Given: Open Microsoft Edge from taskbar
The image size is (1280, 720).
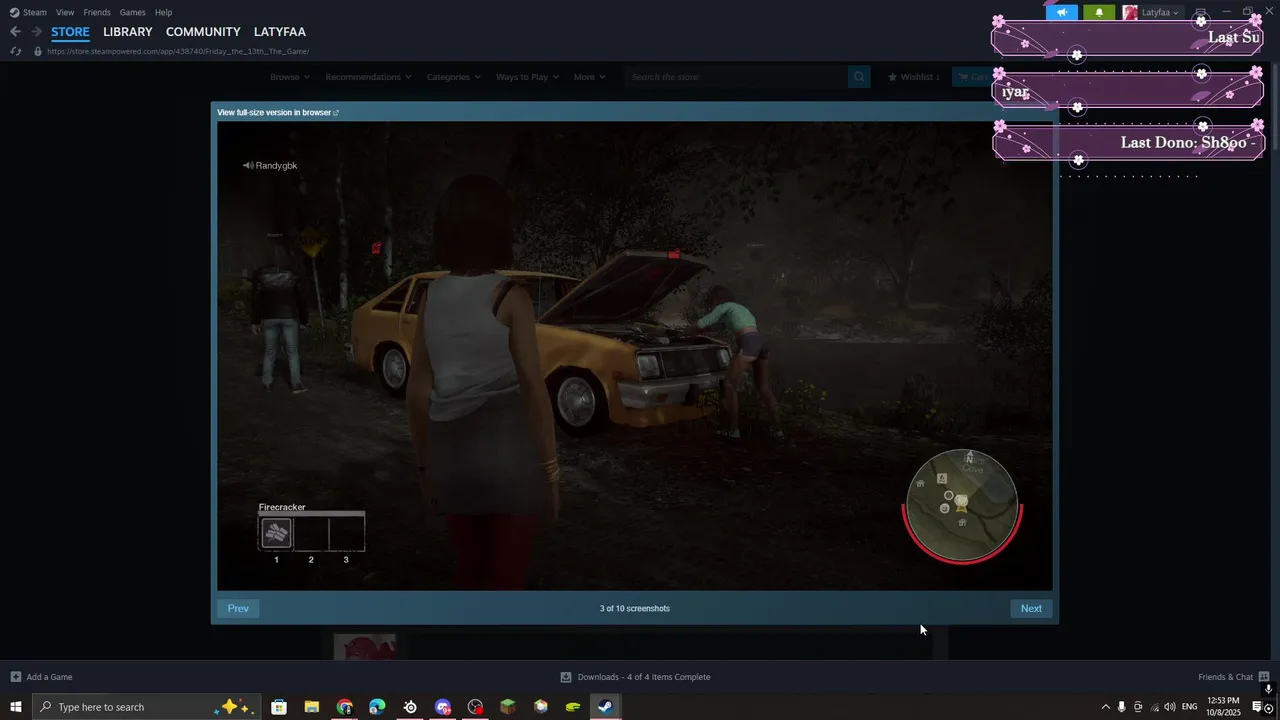Looking at the screenshot, I should click(377, 707).
